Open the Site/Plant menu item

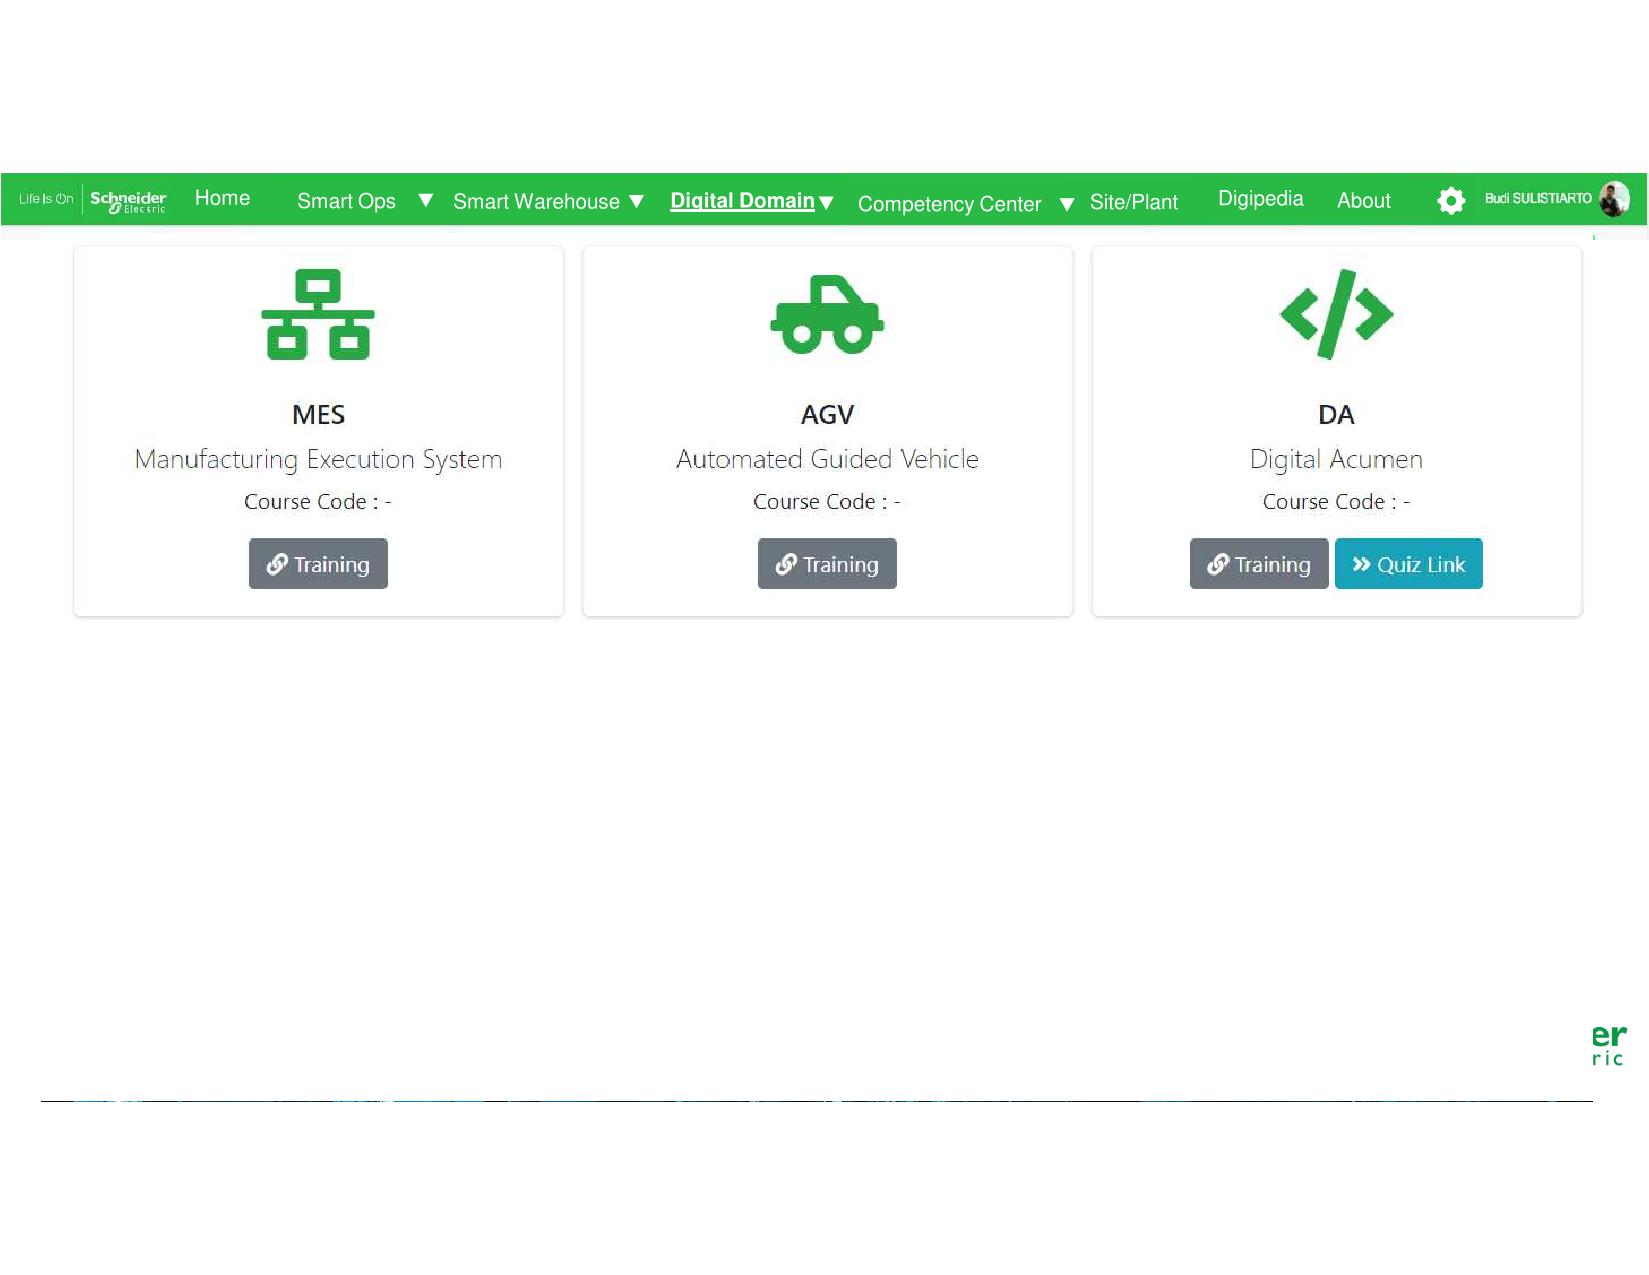[x=1133, y=202]
